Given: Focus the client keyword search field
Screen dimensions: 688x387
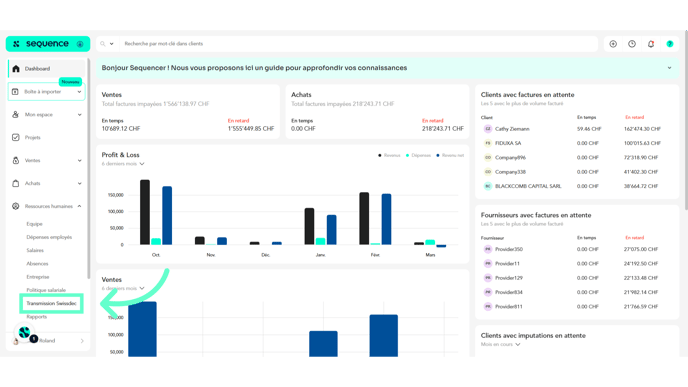Looking at the screenshot, I should pos(358,44).
